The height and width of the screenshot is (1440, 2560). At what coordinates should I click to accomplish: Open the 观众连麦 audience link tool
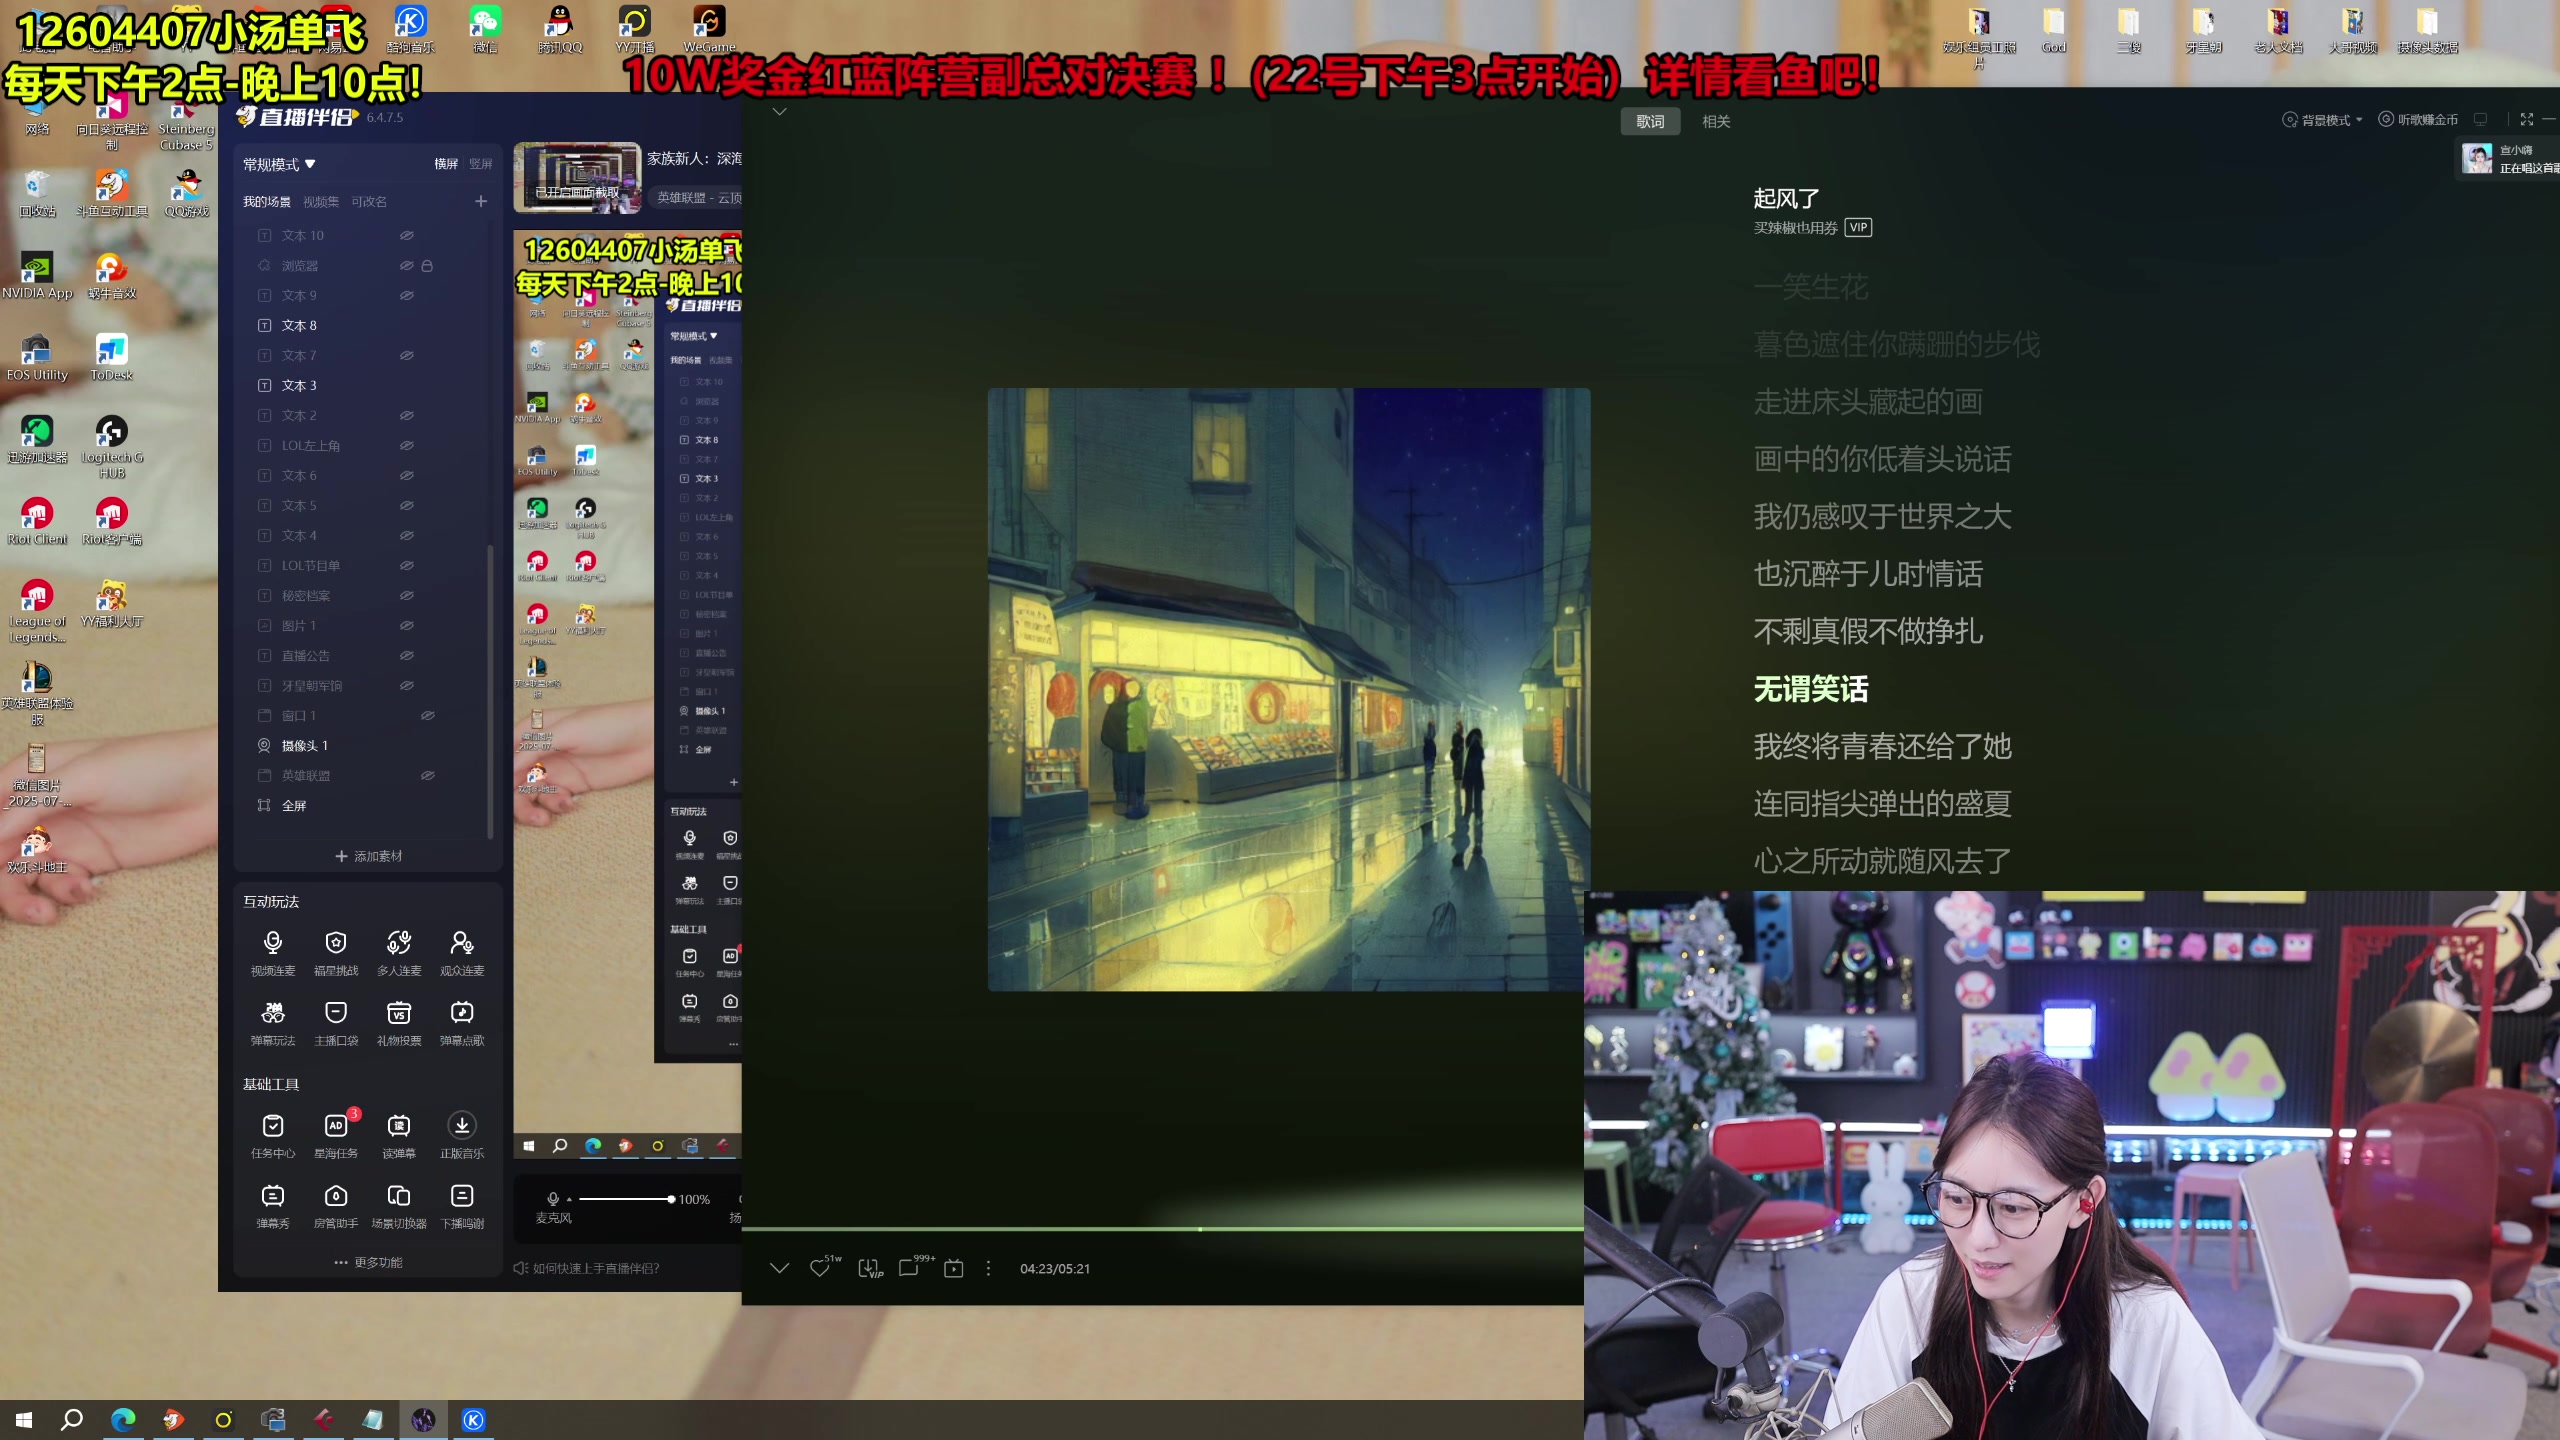coord(462,952)
